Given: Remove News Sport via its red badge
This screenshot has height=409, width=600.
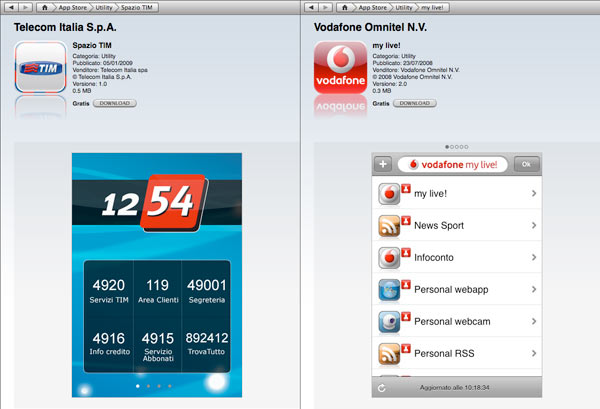Looking at the screenshot, I should (x=406, y=220).
